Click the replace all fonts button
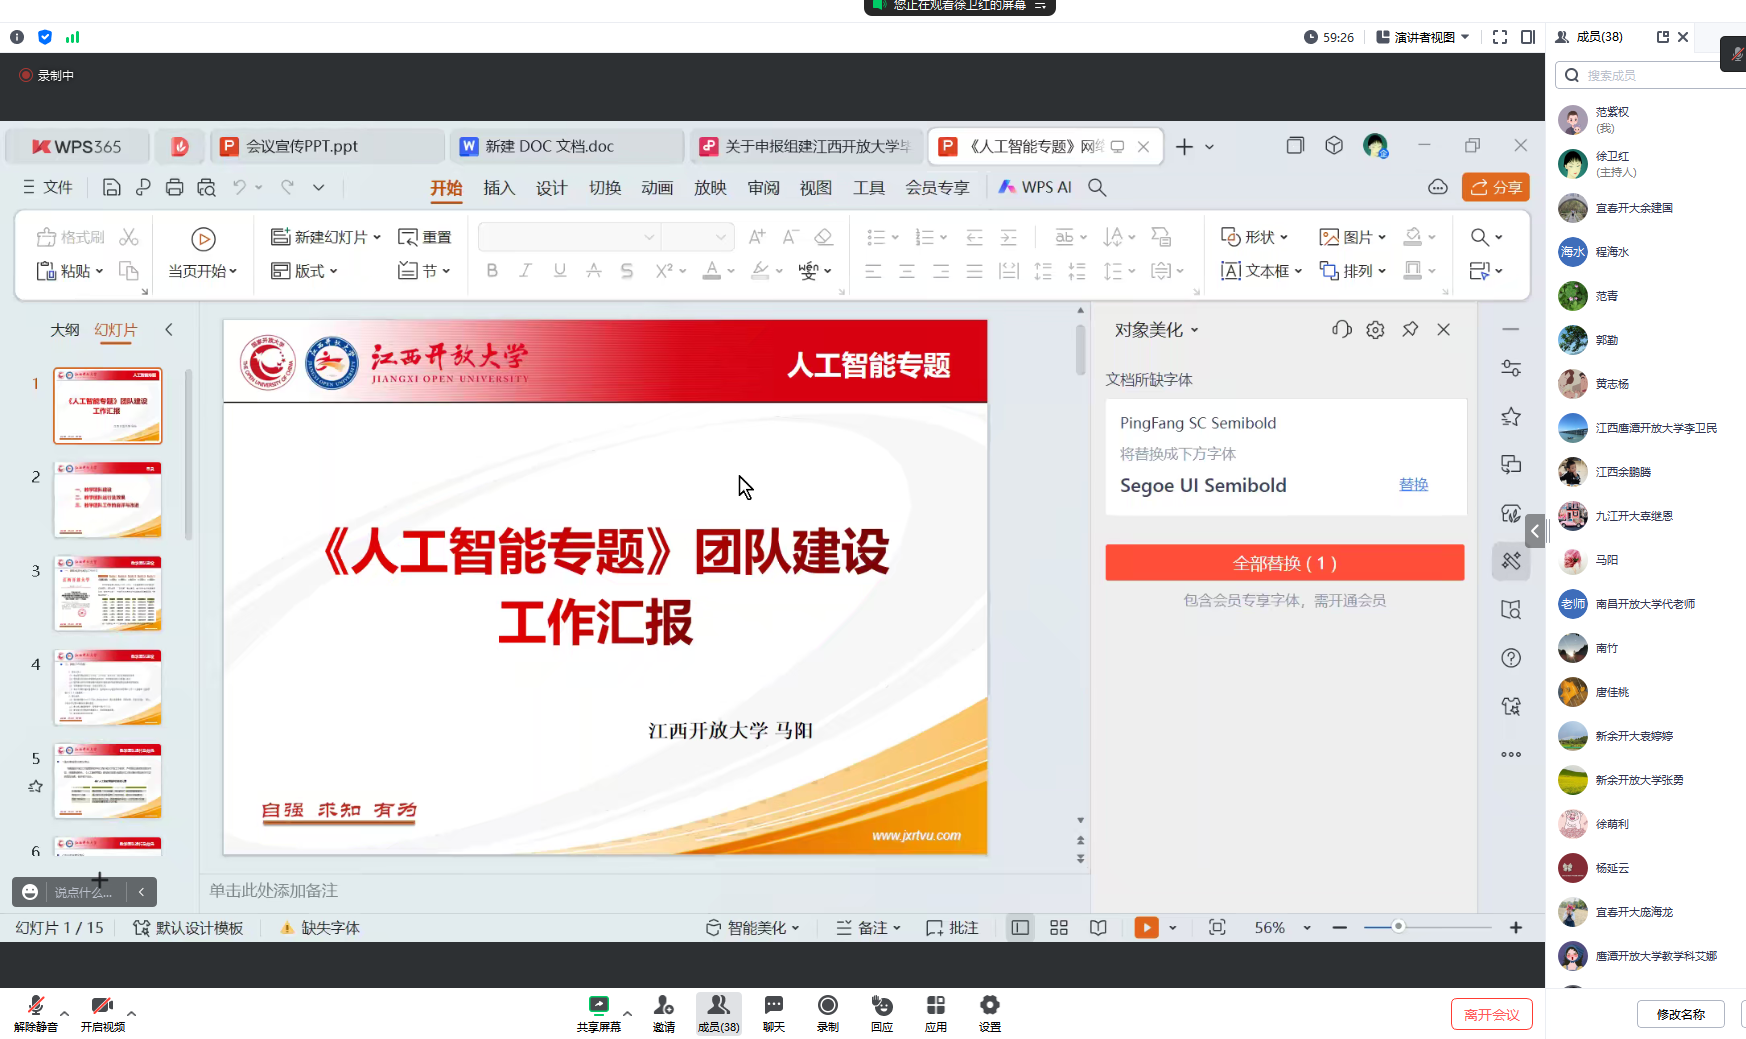This screenshot has width=1746, height=1039. point(1284,563)
